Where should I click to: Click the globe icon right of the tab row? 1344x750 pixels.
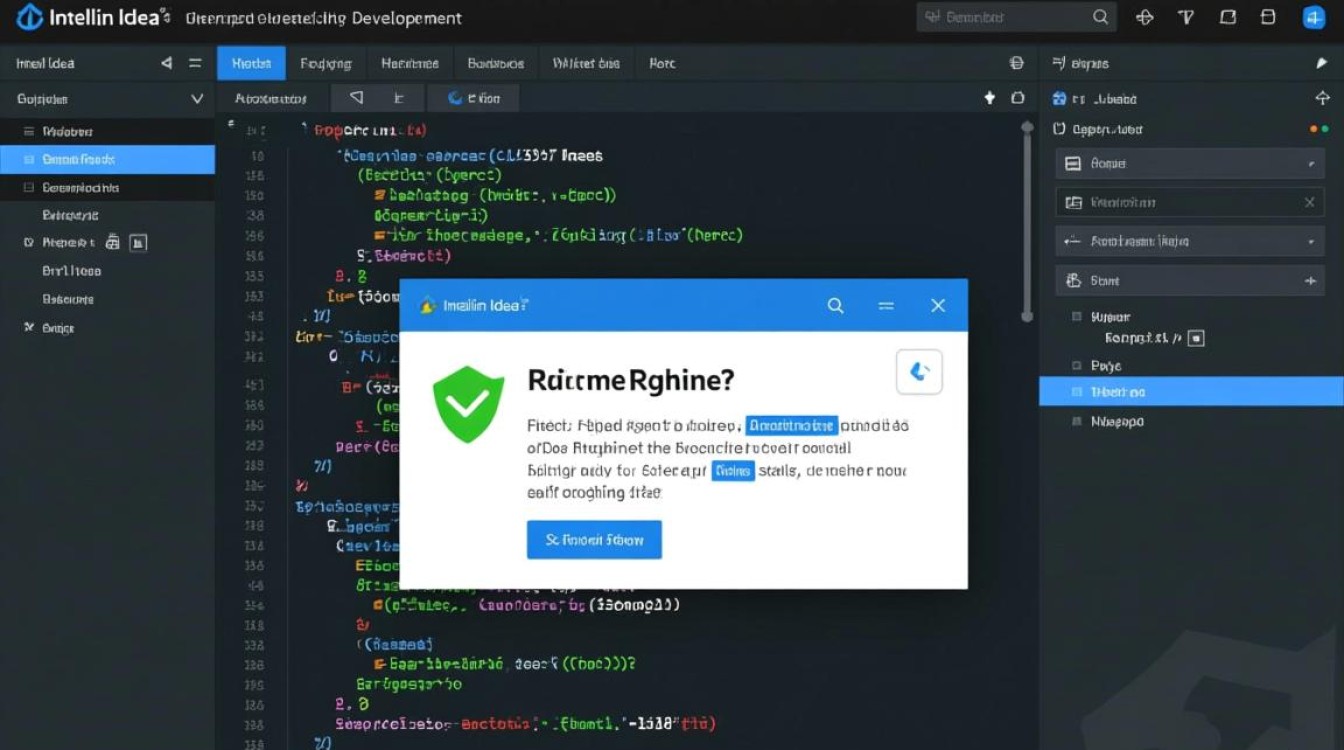point(1017,63)
